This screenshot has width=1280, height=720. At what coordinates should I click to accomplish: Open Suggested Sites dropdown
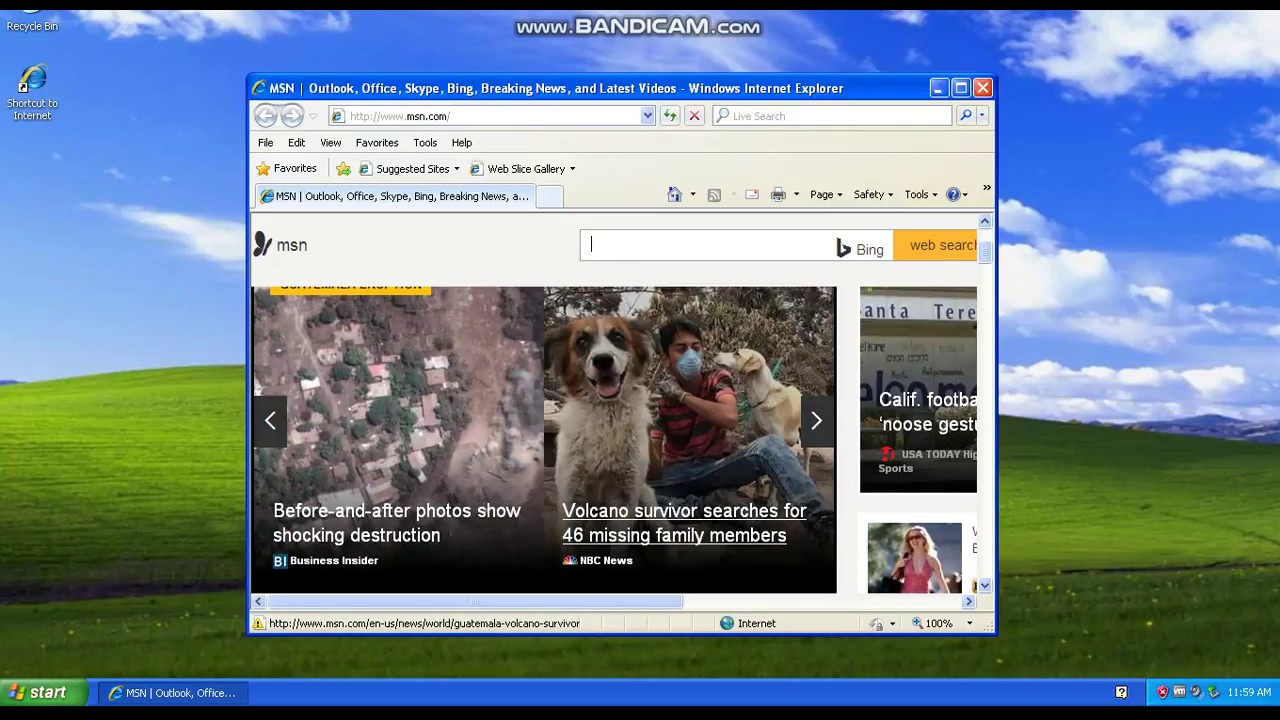pyautogui.click(x=408, y=169)
